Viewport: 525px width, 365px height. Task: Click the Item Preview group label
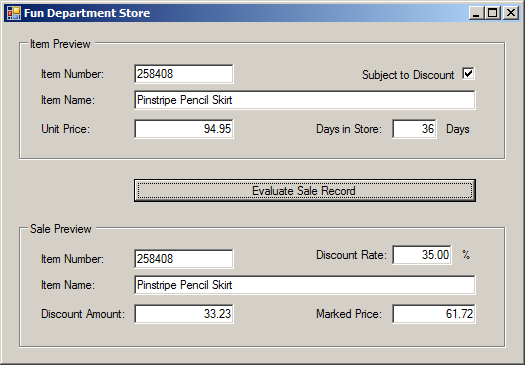coord(60,44)
